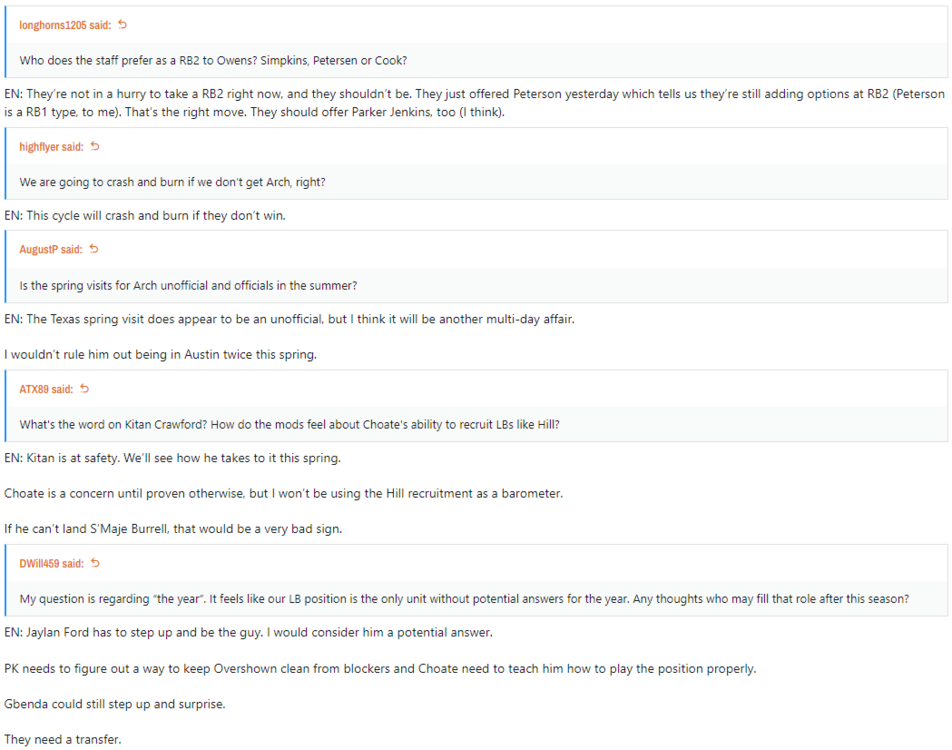The height and width of the screenshot is (750, 952).
Task: Click the jump arrow beside longhorns1205's quote
Action: 122,25
